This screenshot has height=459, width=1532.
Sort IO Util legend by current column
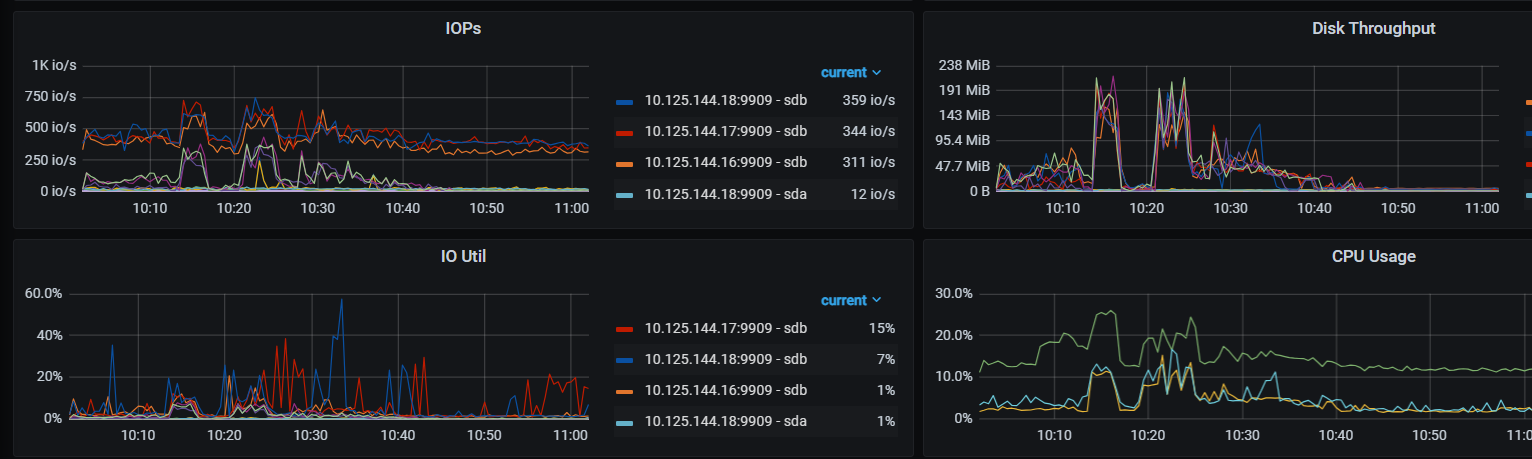tap(850, 301)
